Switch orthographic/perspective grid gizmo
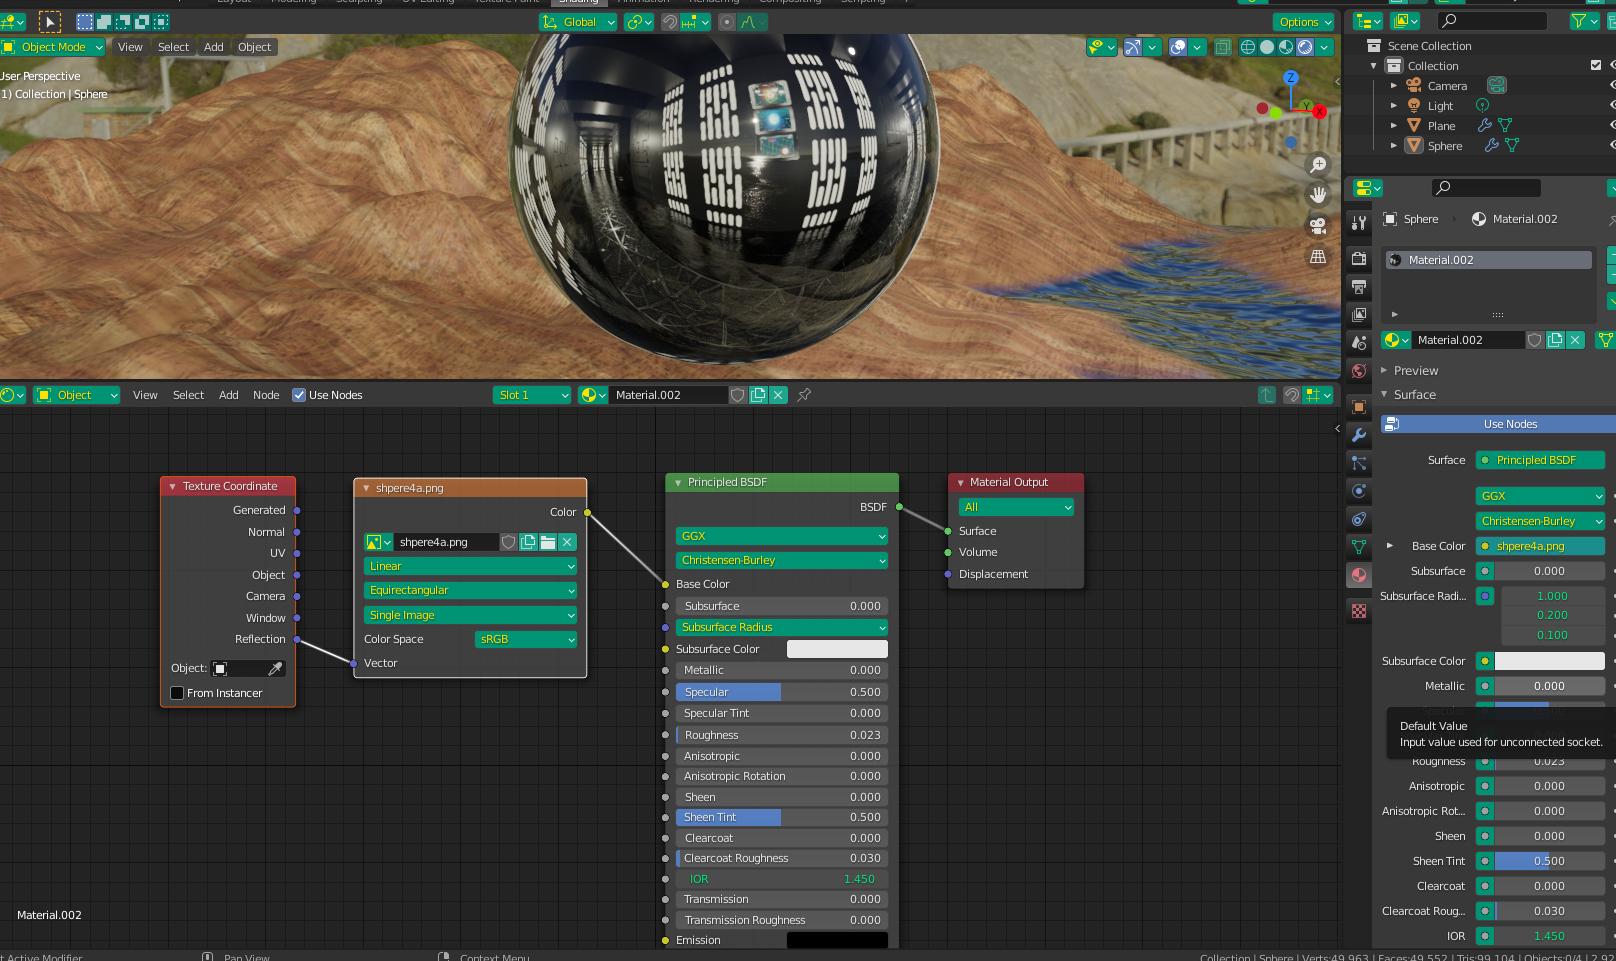 1318,257
